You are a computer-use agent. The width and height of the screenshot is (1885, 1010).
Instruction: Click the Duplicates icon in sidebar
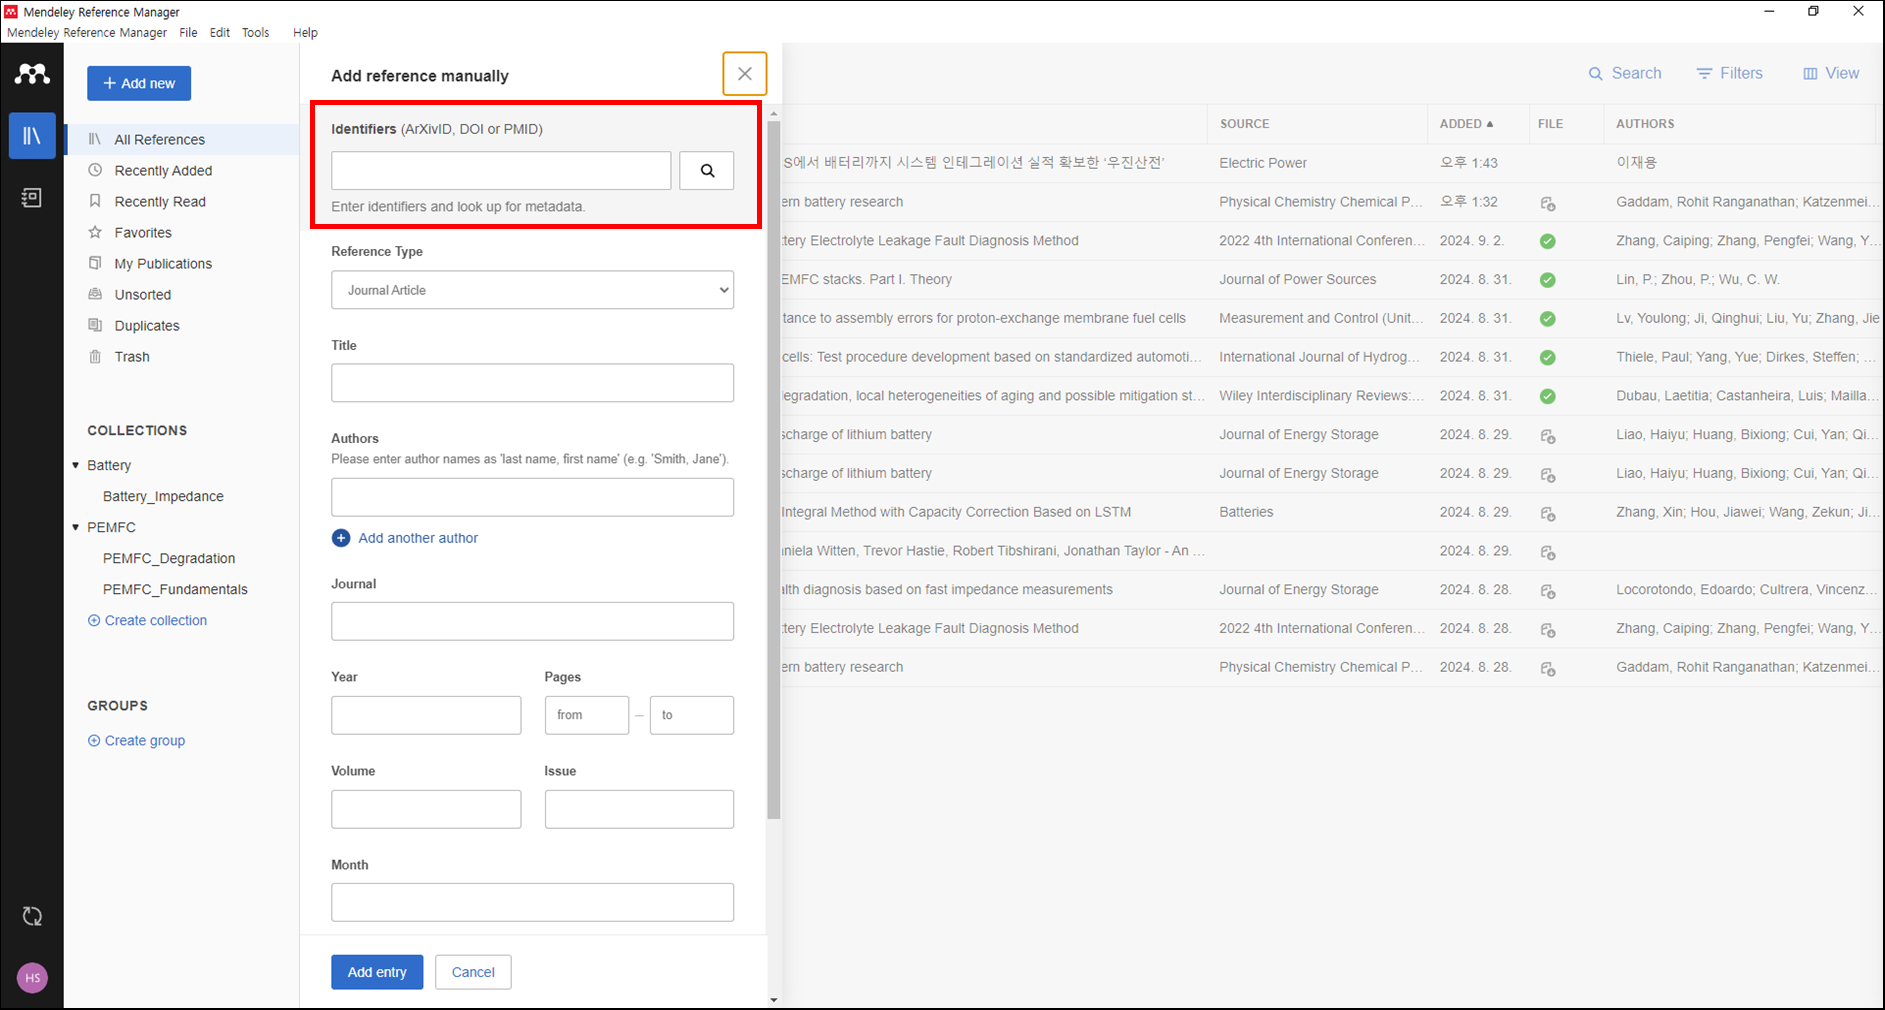tap(95, 325)
